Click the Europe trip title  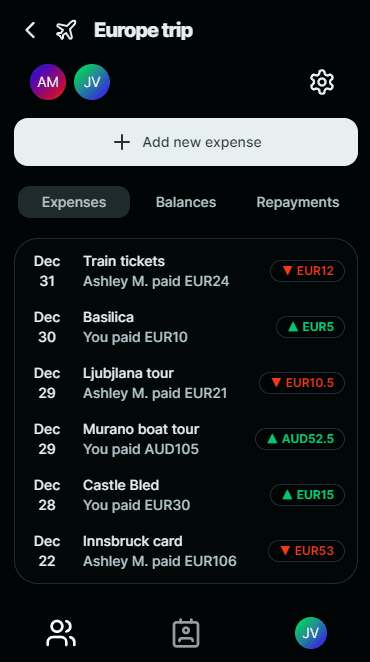click(143, 30)
